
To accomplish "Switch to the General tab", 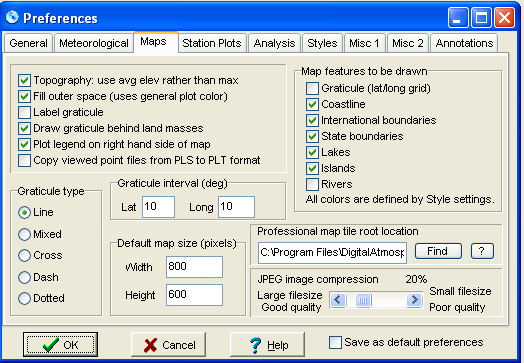I will point(28,43).
